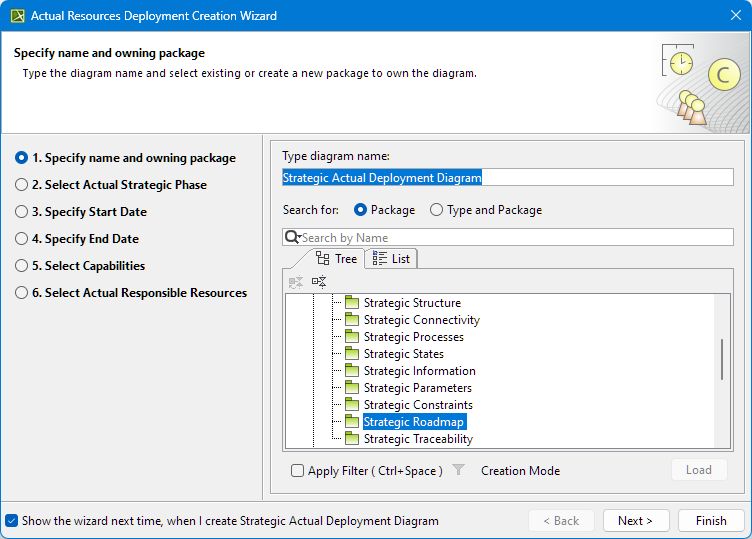This screenshot has width=752, height=539.
Task: Choose step 6 Select Actual Responsible Resources
Action: 22,293
